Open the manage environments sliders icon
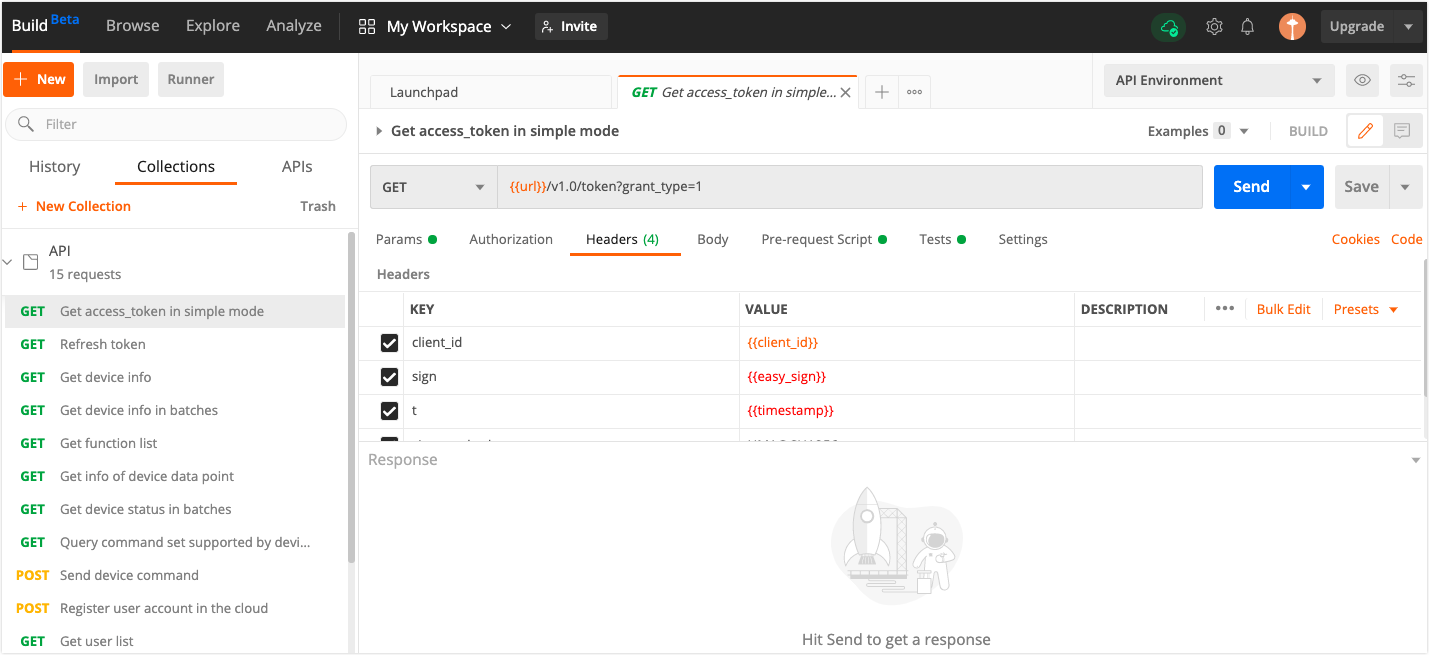Screen dimensions: 1429x655 pyautogui.click(x=1406, y=81)
